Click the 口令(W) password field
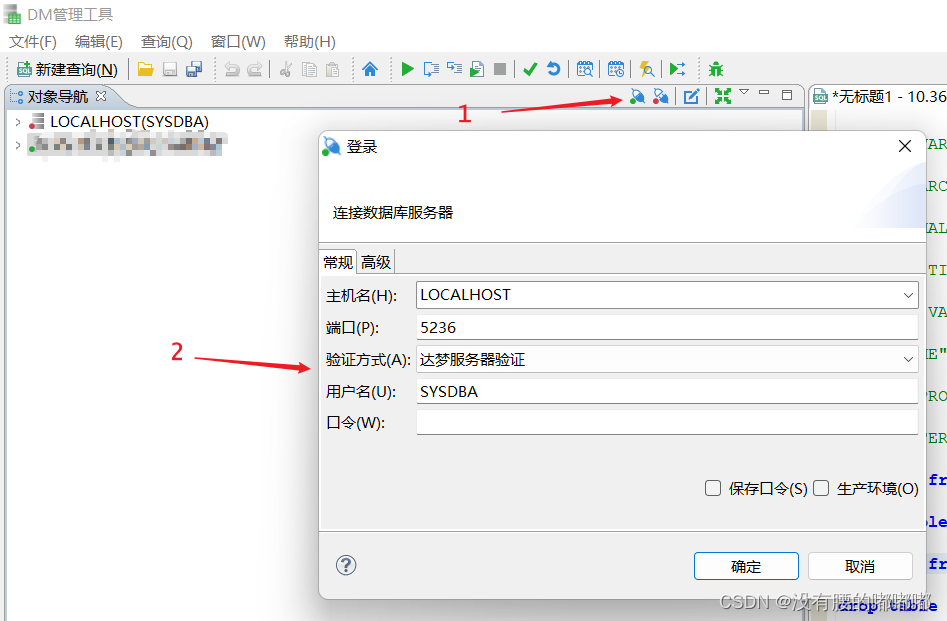 click(x=667, y=422)
